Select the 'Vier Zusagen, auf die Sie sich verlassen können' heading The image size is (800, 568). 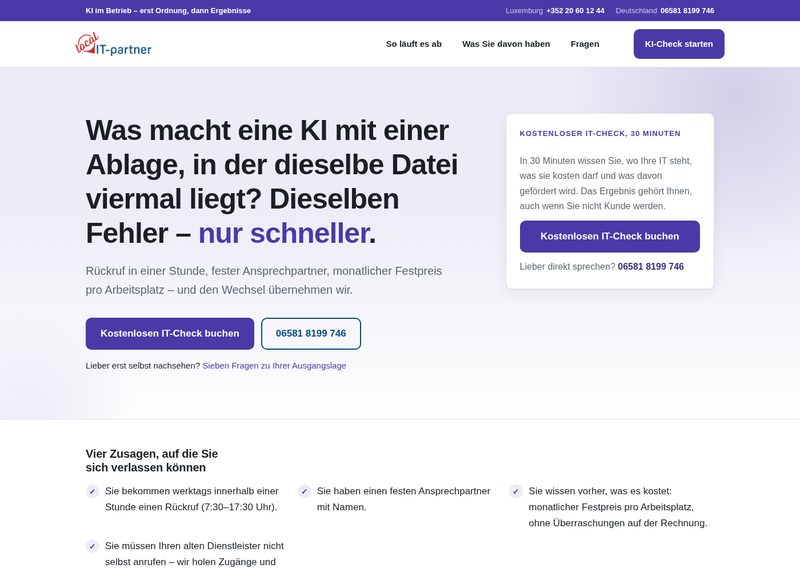[152, 461]
